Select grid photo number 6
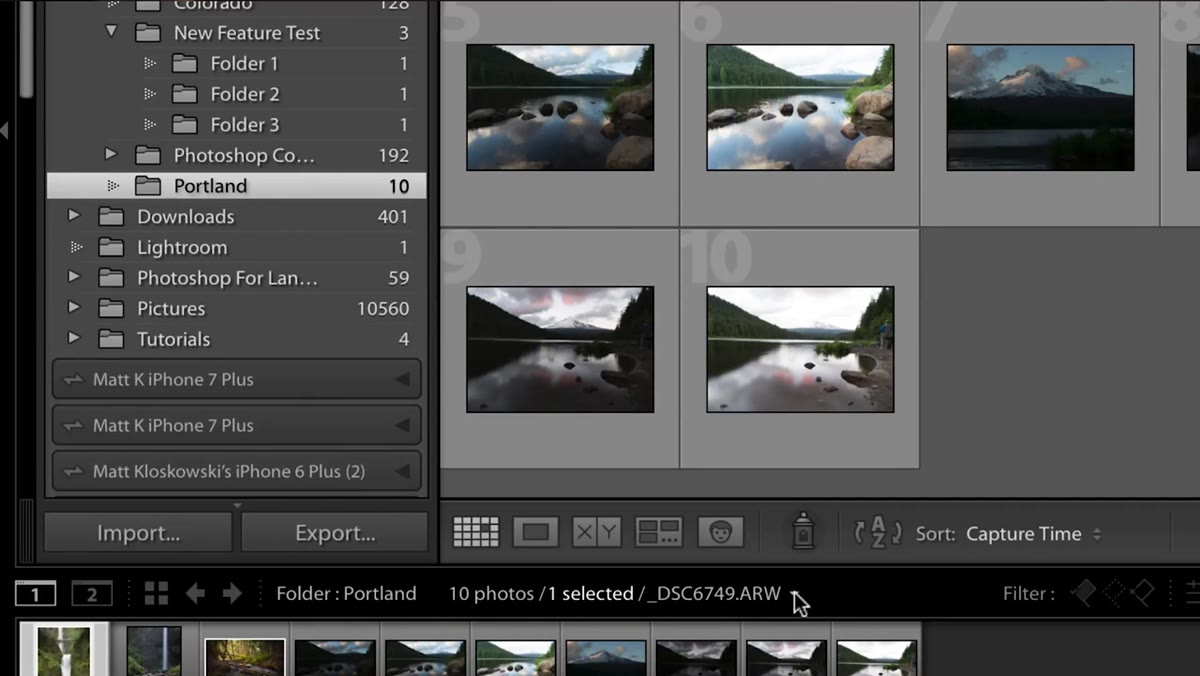Viewport: 1200px width, 676px height. 800,107
